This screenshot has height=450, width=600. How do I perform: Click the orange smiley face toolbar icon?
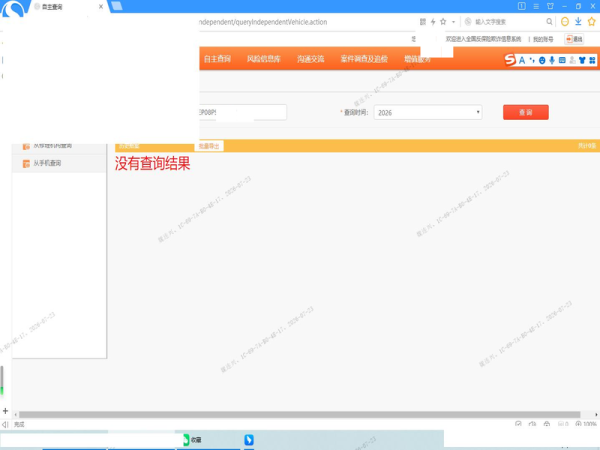coord(565,22)
